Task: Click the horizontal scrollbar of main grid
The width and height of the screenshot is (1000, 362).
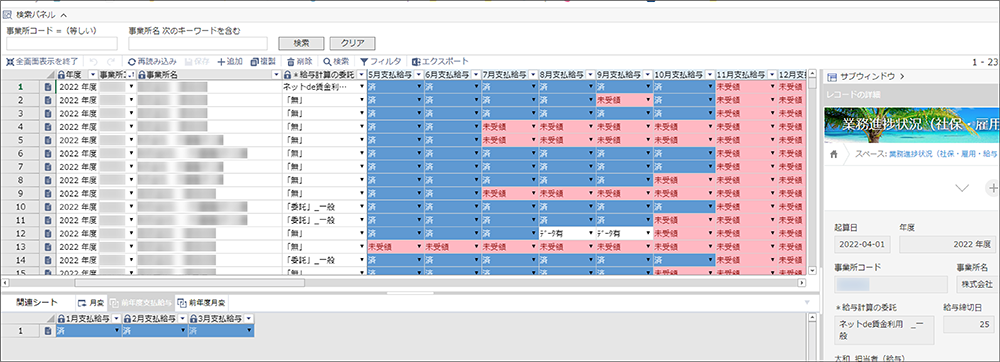Action: coord(190,282)
